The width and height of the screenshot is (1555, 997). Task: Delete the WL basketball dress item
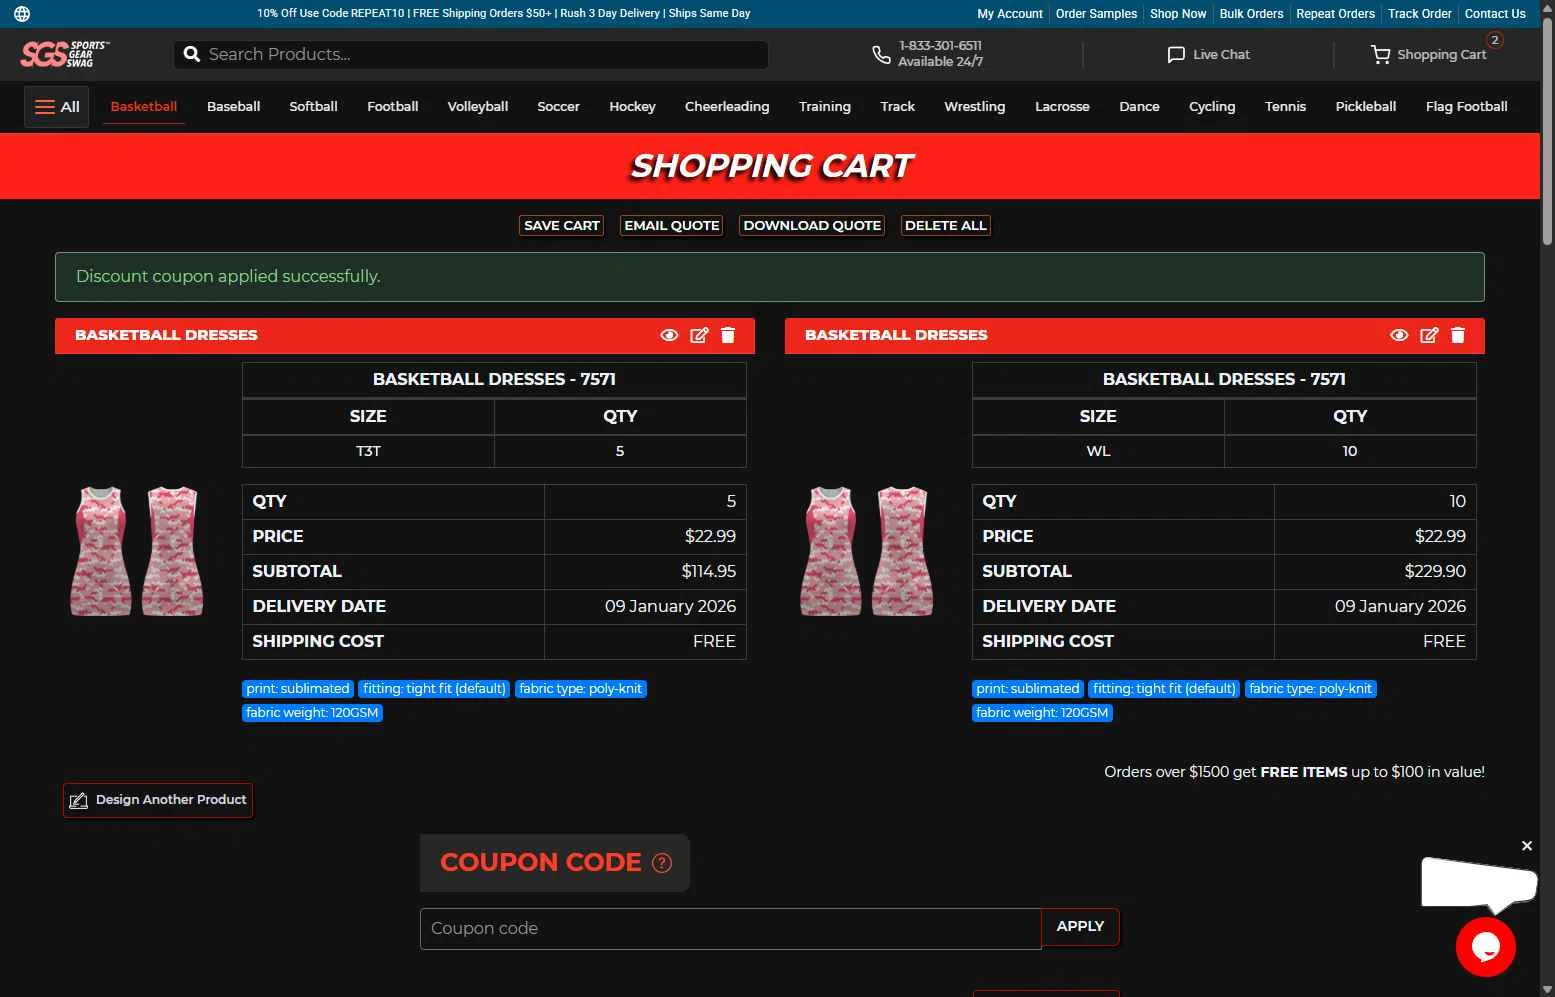click(1458, 335)
